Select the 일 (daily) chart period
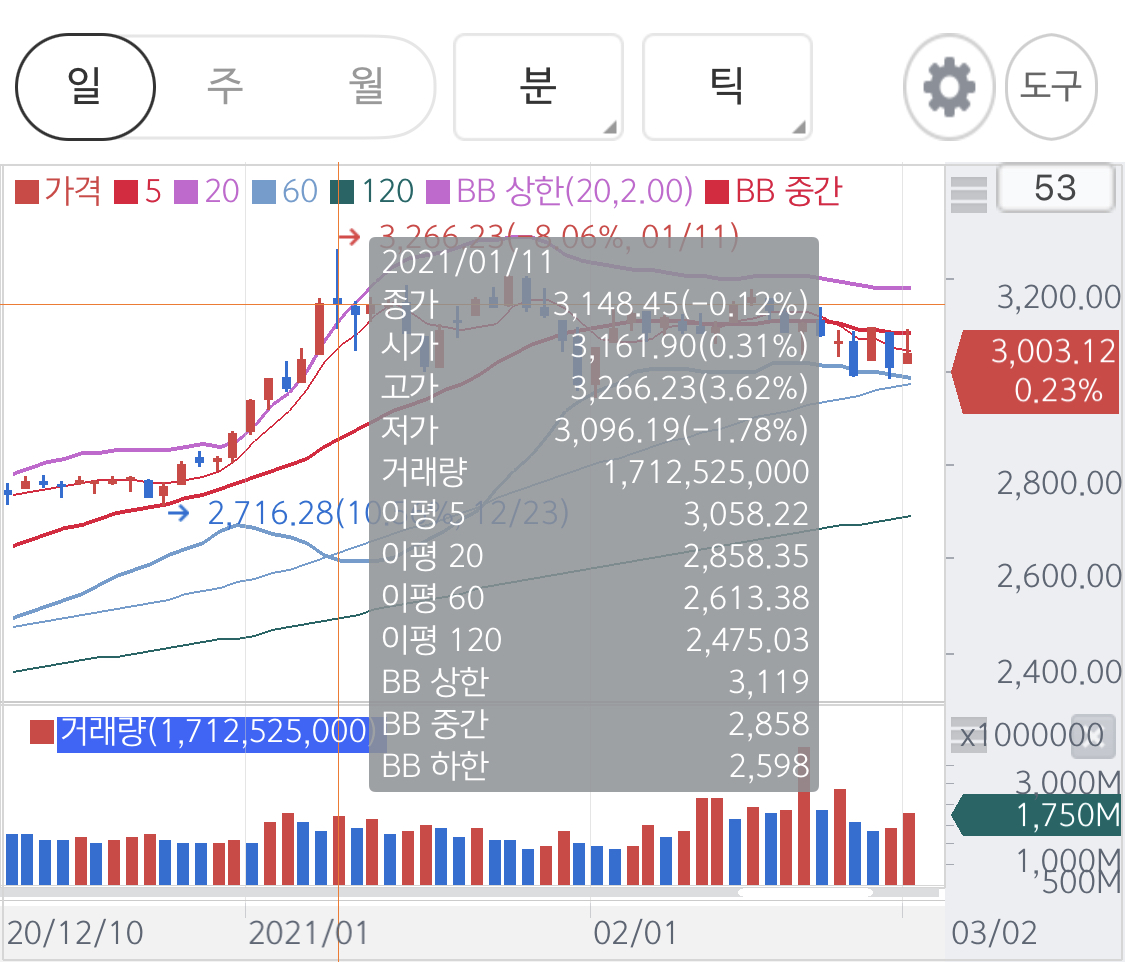1125x962 pixels. pyautogui.click(x=85, y=87)
